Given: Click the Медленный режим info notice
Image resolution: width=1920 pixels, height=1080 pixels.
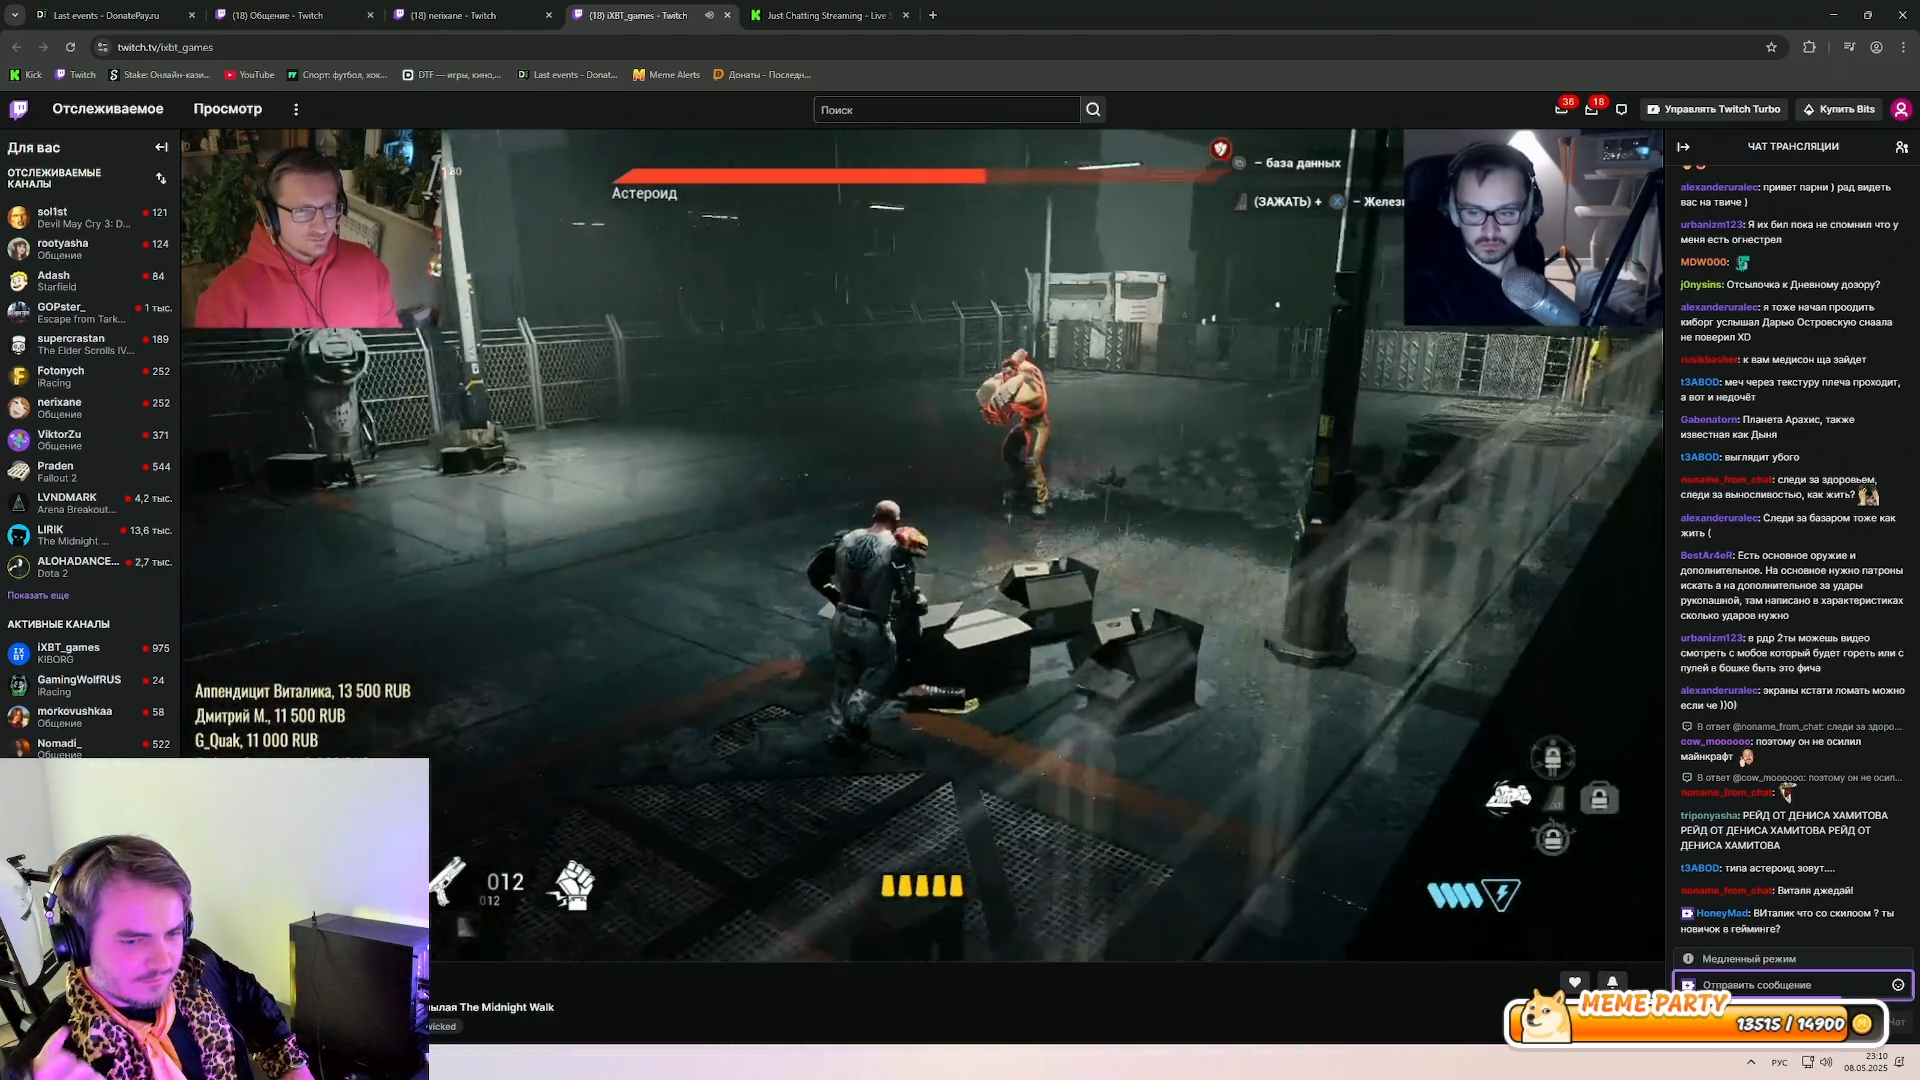Looking at the screenshot, I should coord(1792,958).
